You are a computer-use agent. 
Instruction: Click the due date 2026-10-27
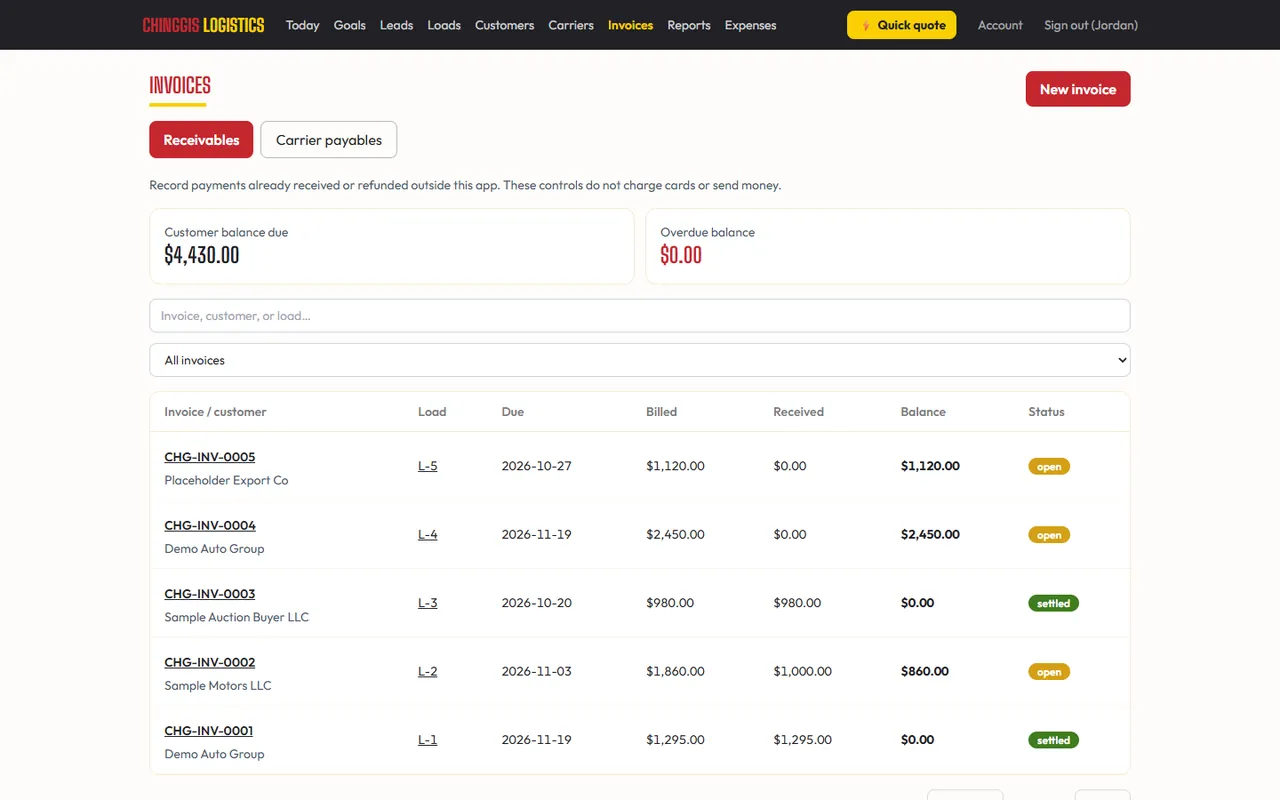536,466
